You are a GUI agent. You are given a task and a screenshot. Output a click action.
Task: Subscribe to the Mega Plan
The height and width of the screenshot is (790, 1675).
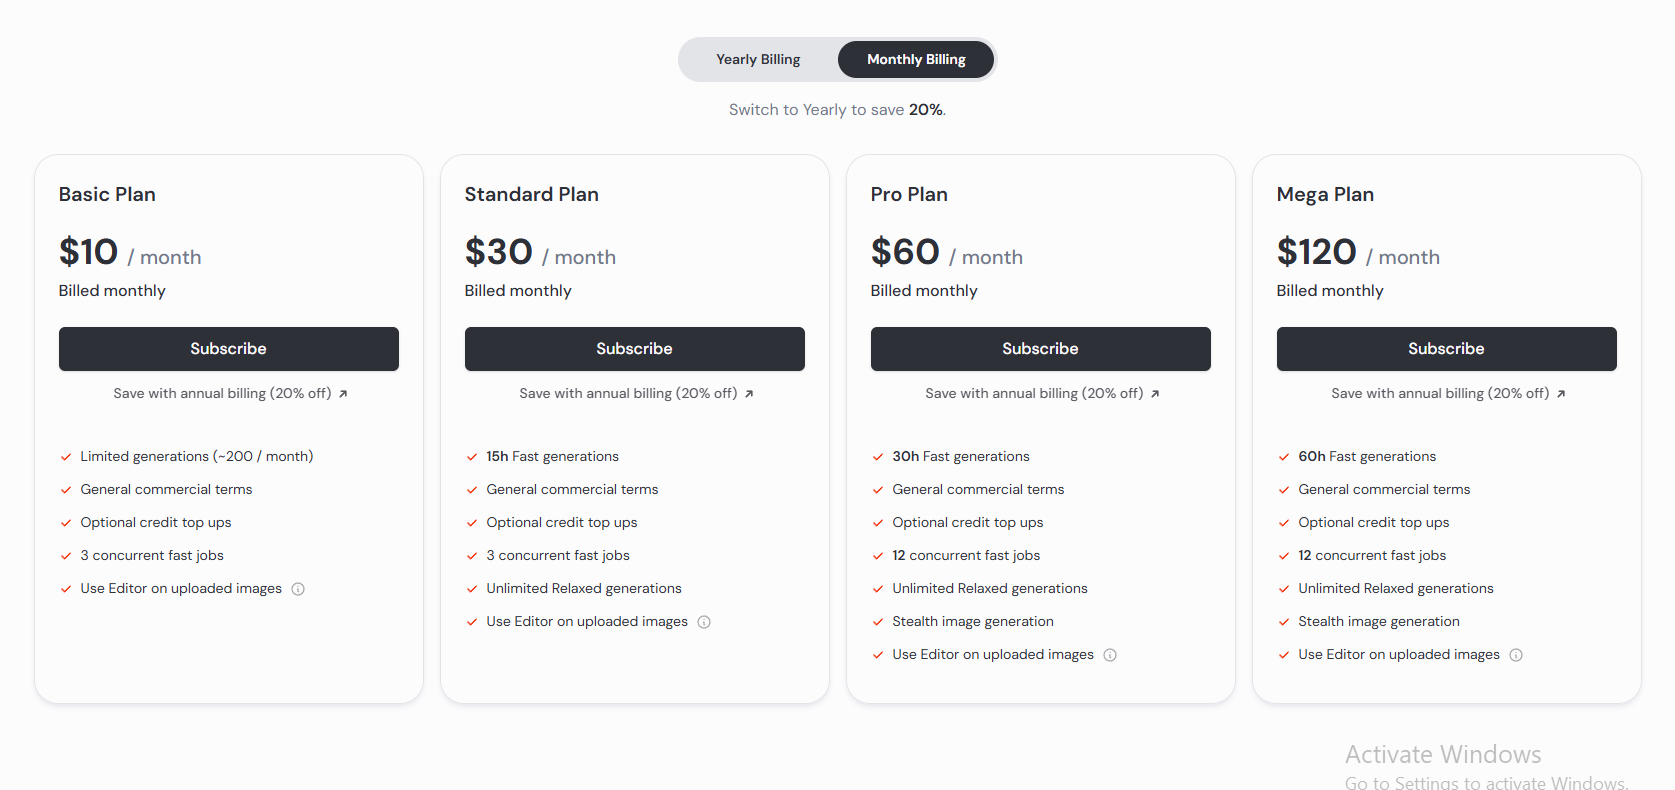(1447, 349)
